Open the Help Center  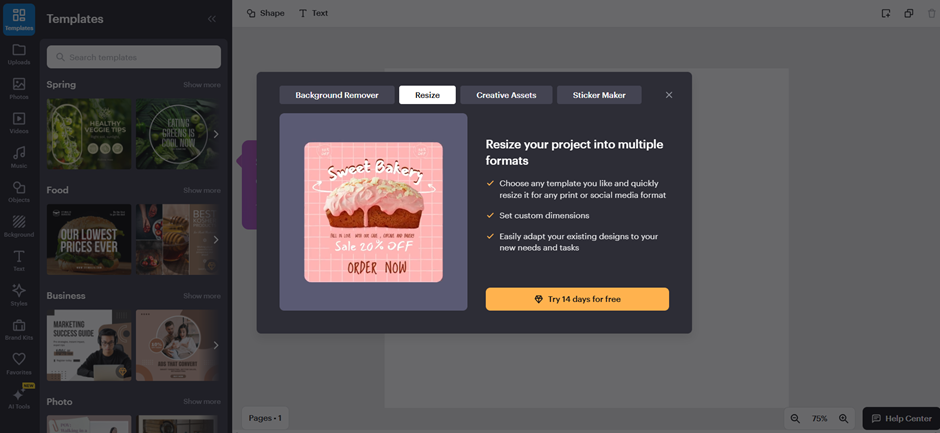coord(900,418)
